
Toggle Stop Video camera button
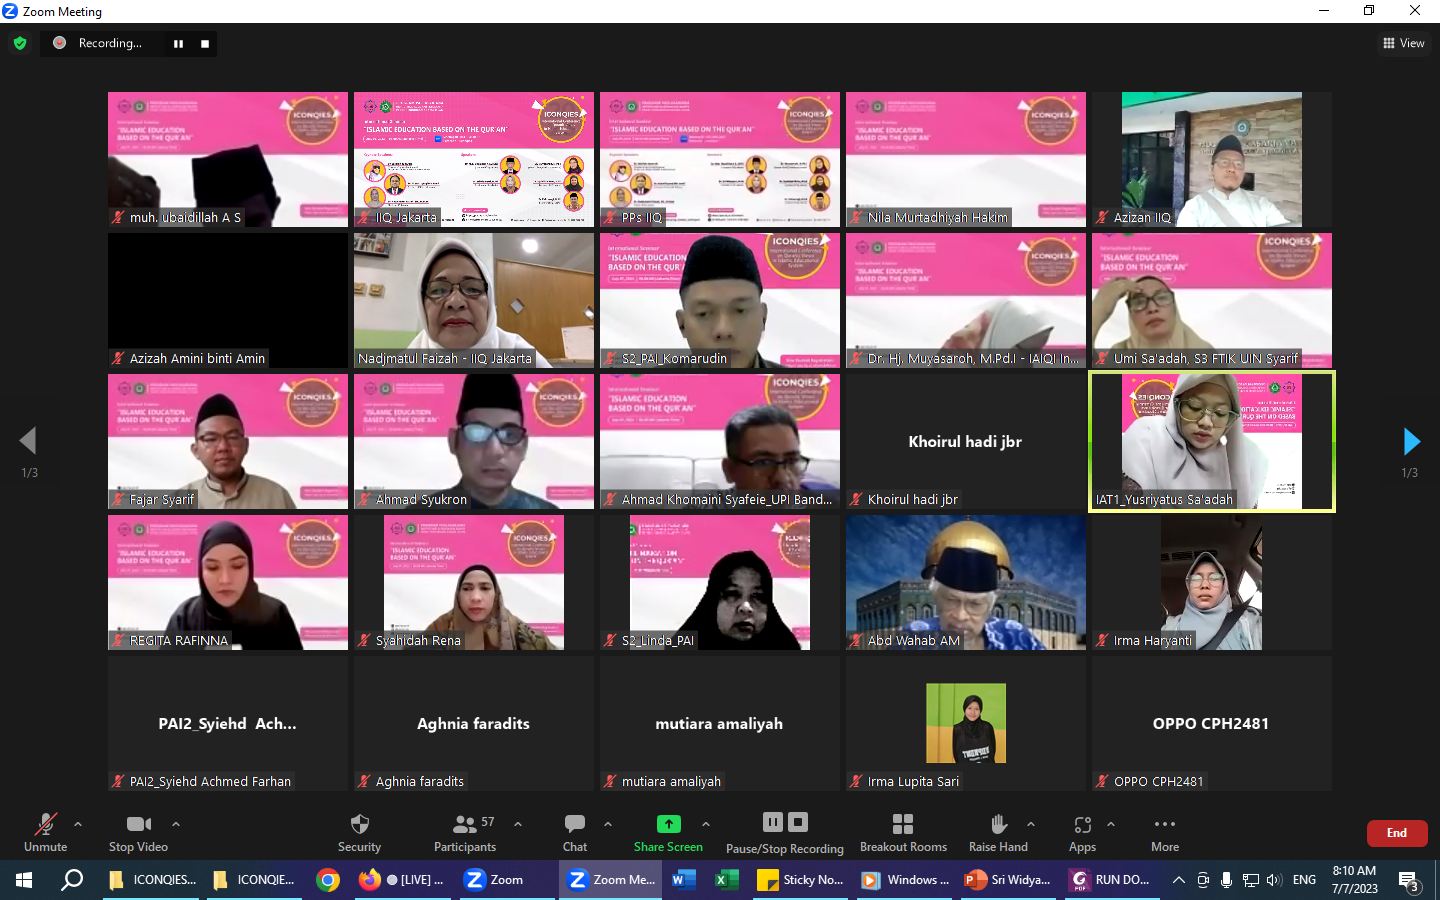(x=139, y=824)
